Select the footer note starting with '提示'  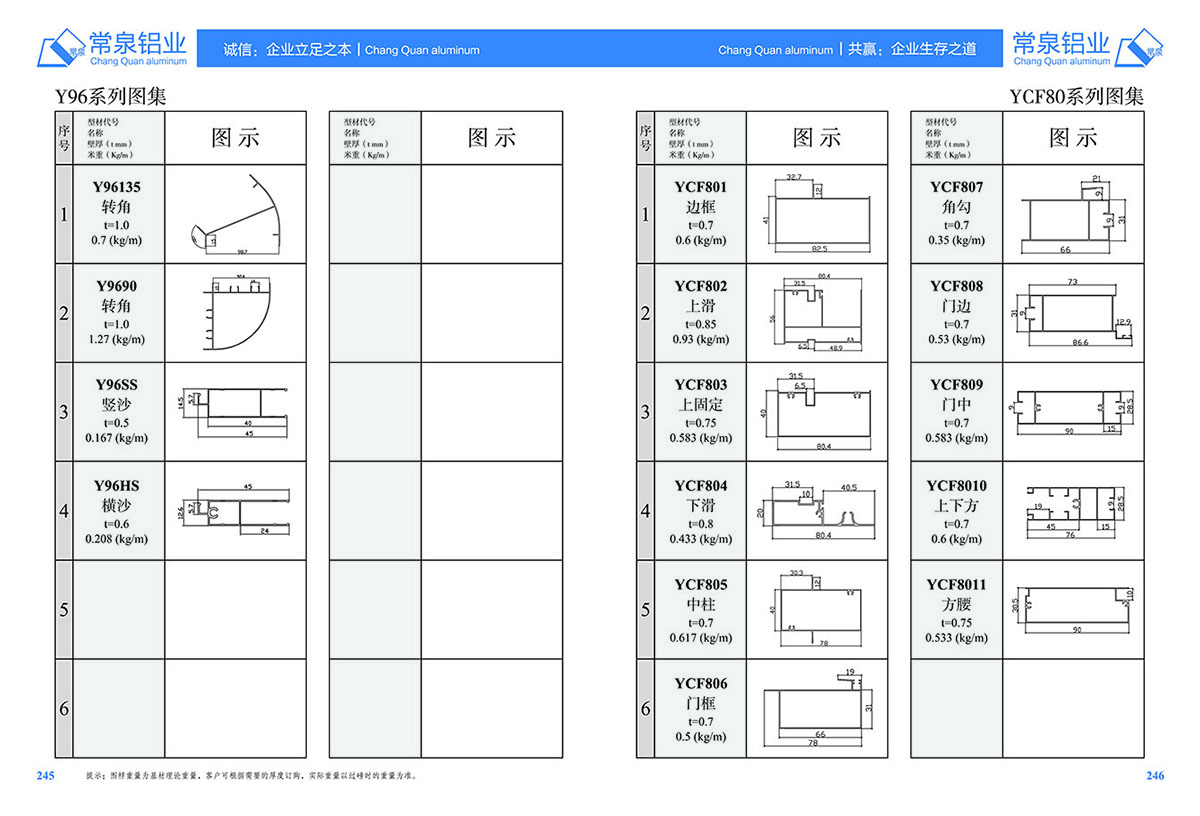click(250, 776)
